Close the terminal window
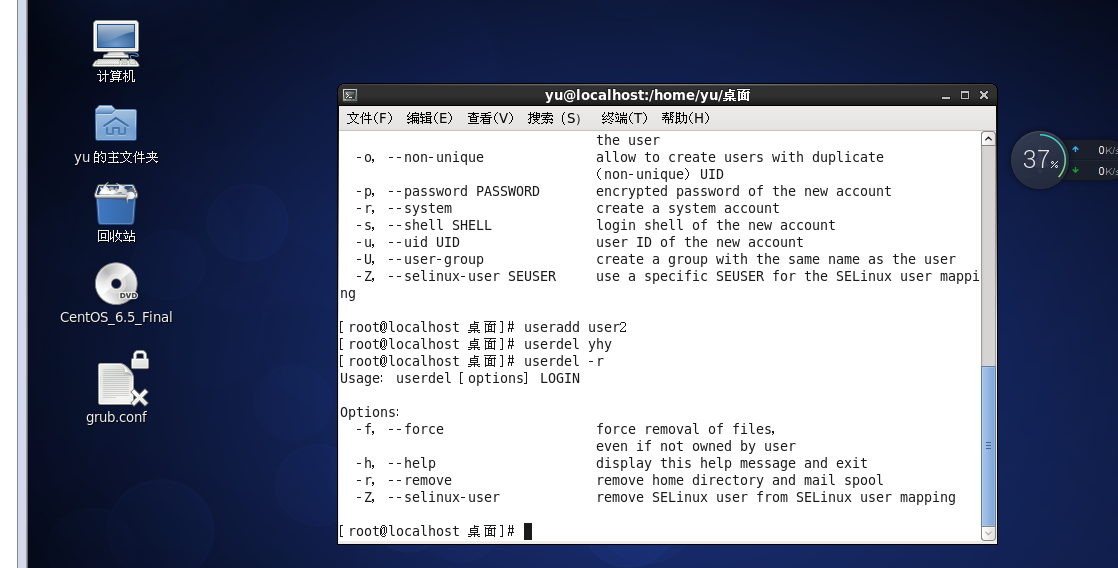 pos(984,95)
